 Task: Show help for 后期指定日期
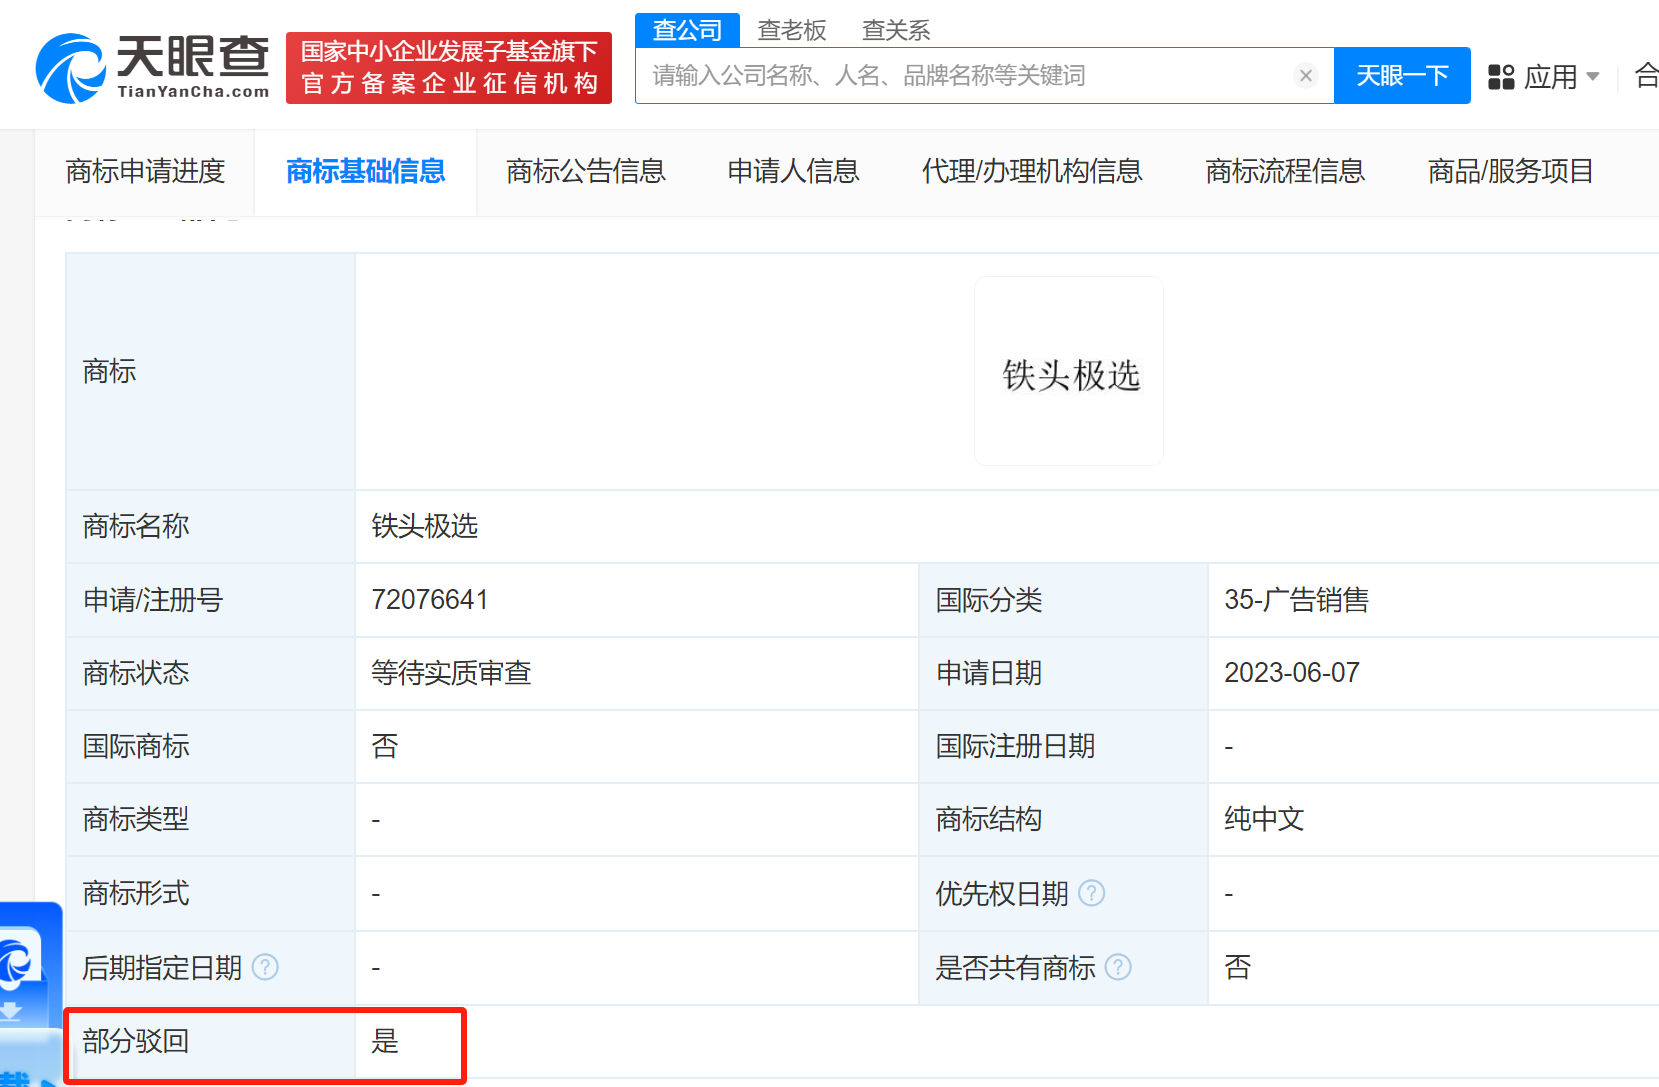pos(265,967)
